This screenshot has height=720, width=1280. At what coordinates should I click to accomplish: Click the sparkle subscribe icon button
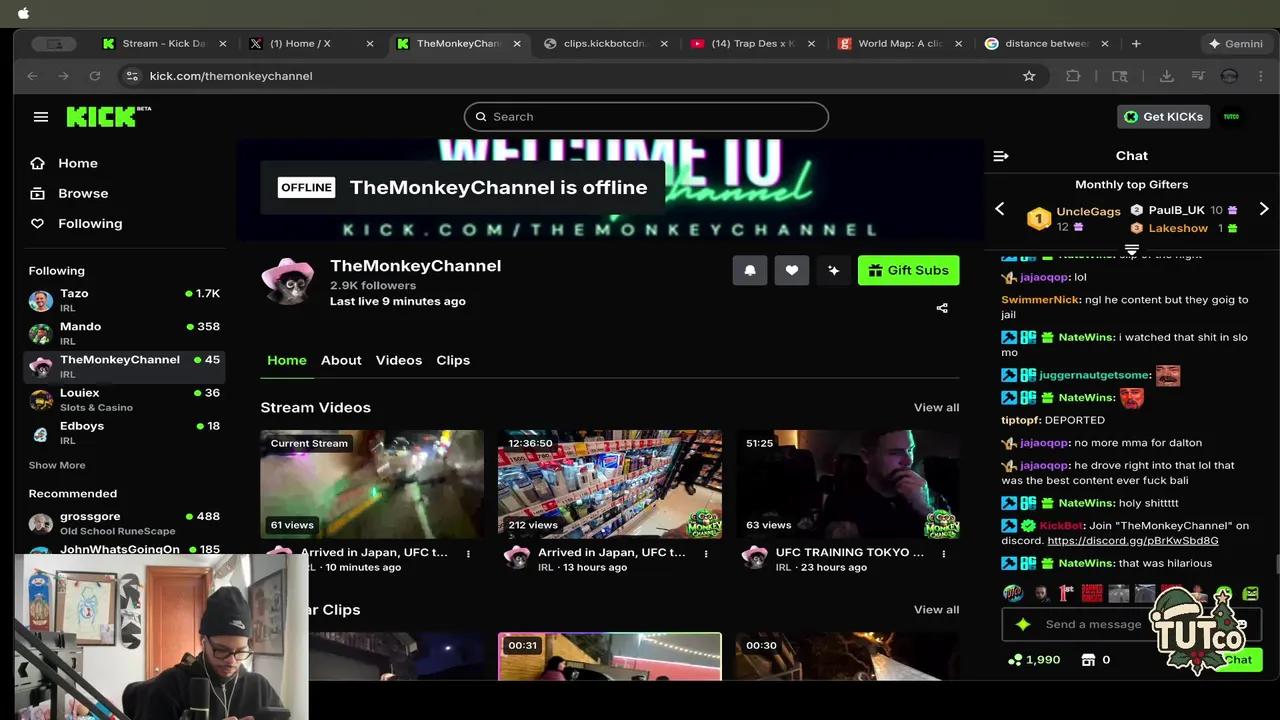[x=833, y=270]
